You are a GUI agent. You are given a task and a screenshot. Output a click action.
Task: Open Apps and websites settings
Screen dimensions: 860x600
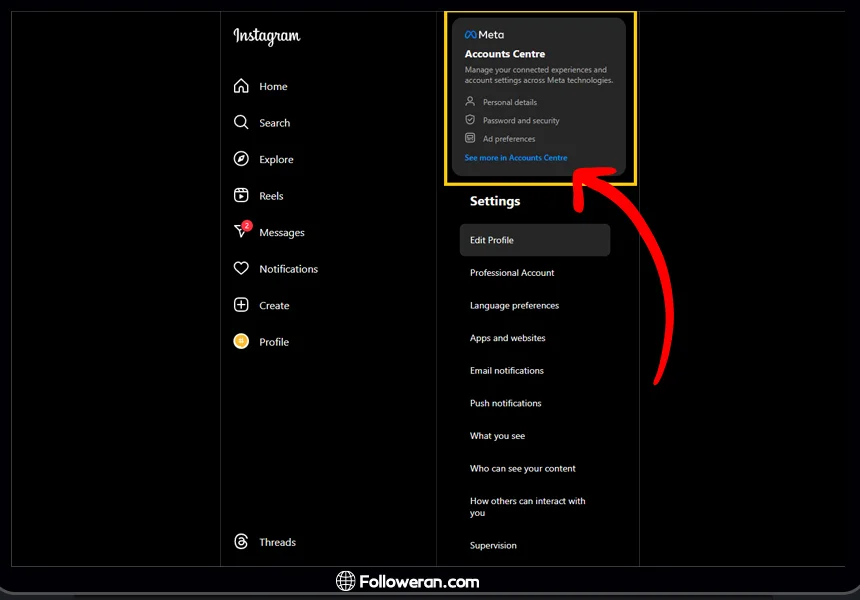coord(507,338)
